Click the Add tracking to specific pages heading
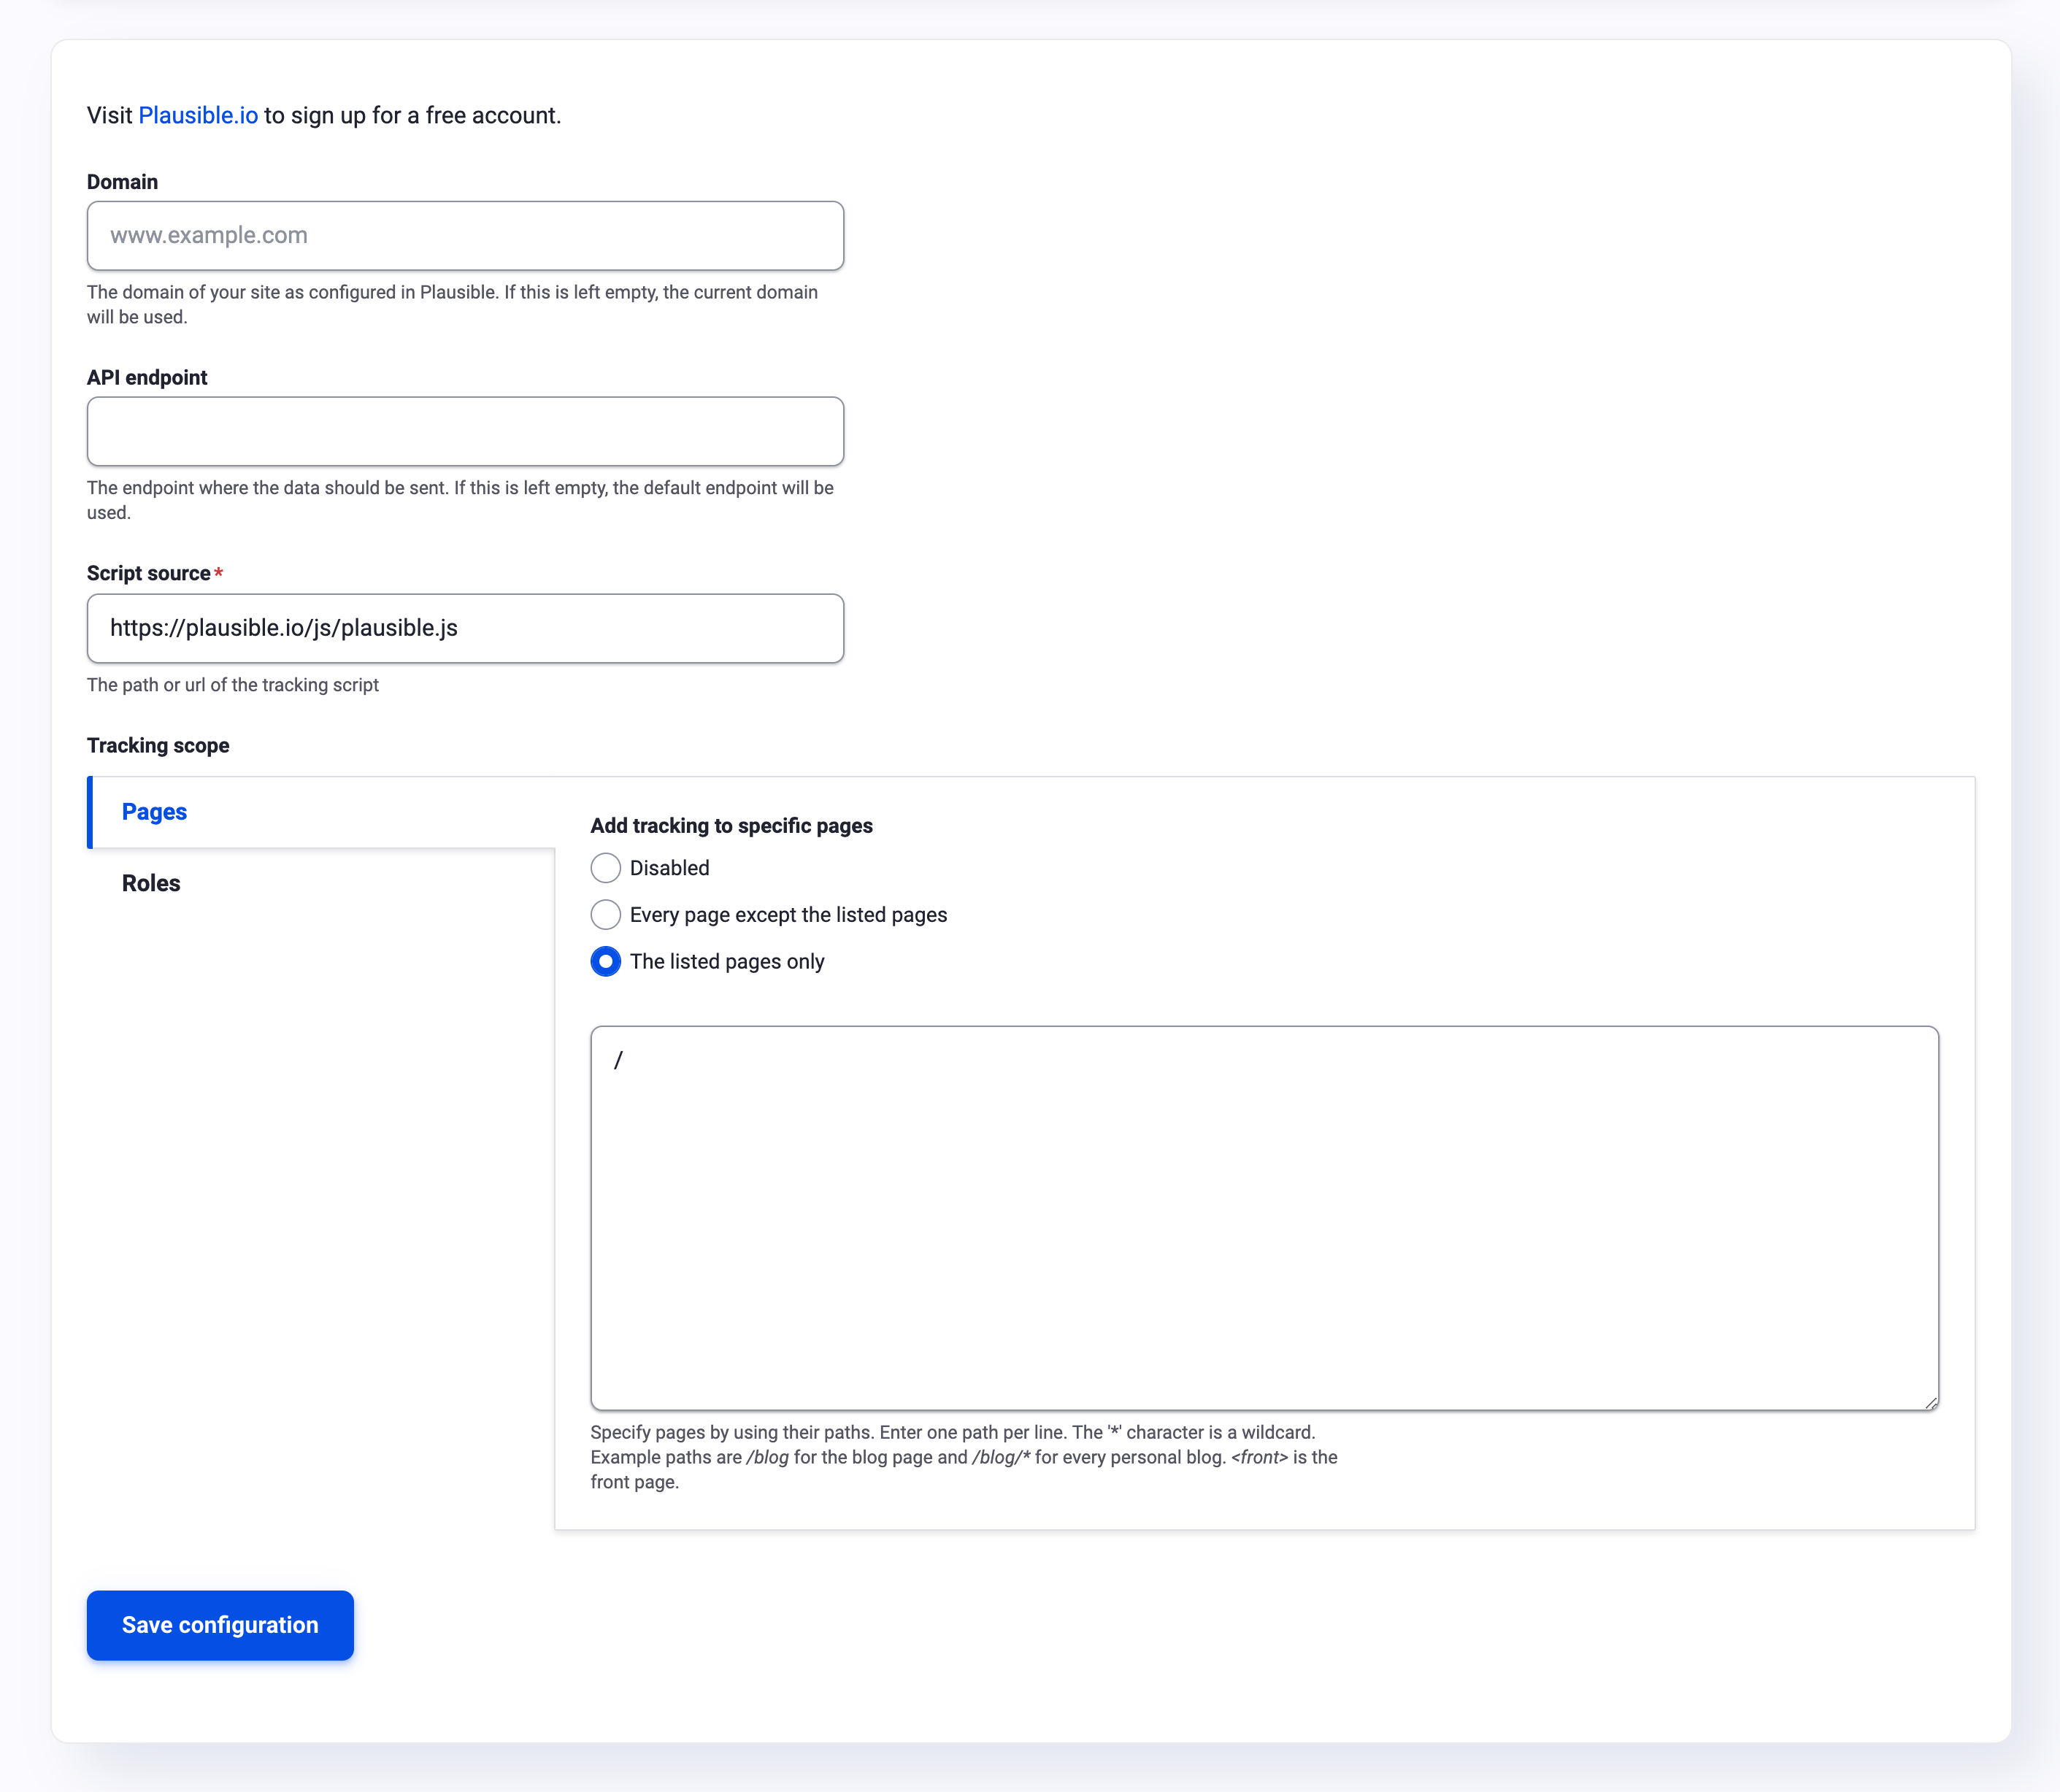This screenshot has width=2060, height=1792. (731, 826)
